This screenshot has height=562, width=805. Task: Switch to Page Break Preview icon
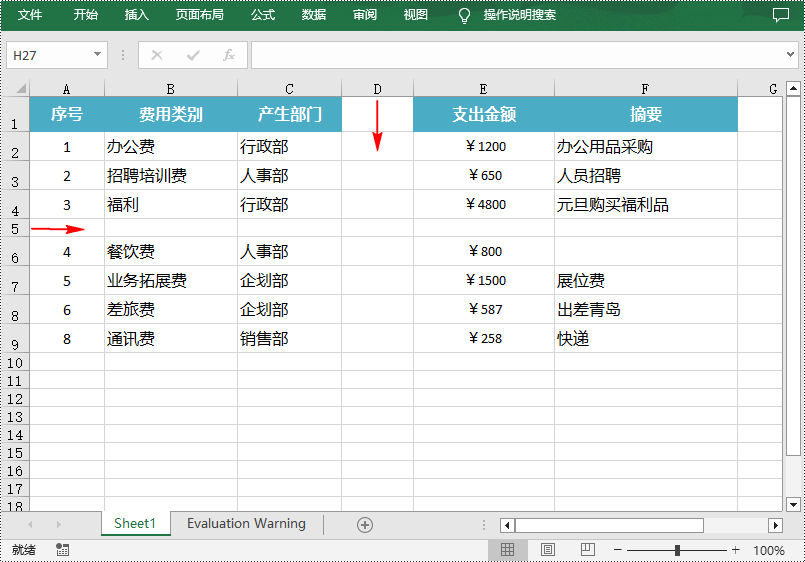point(588,550)
